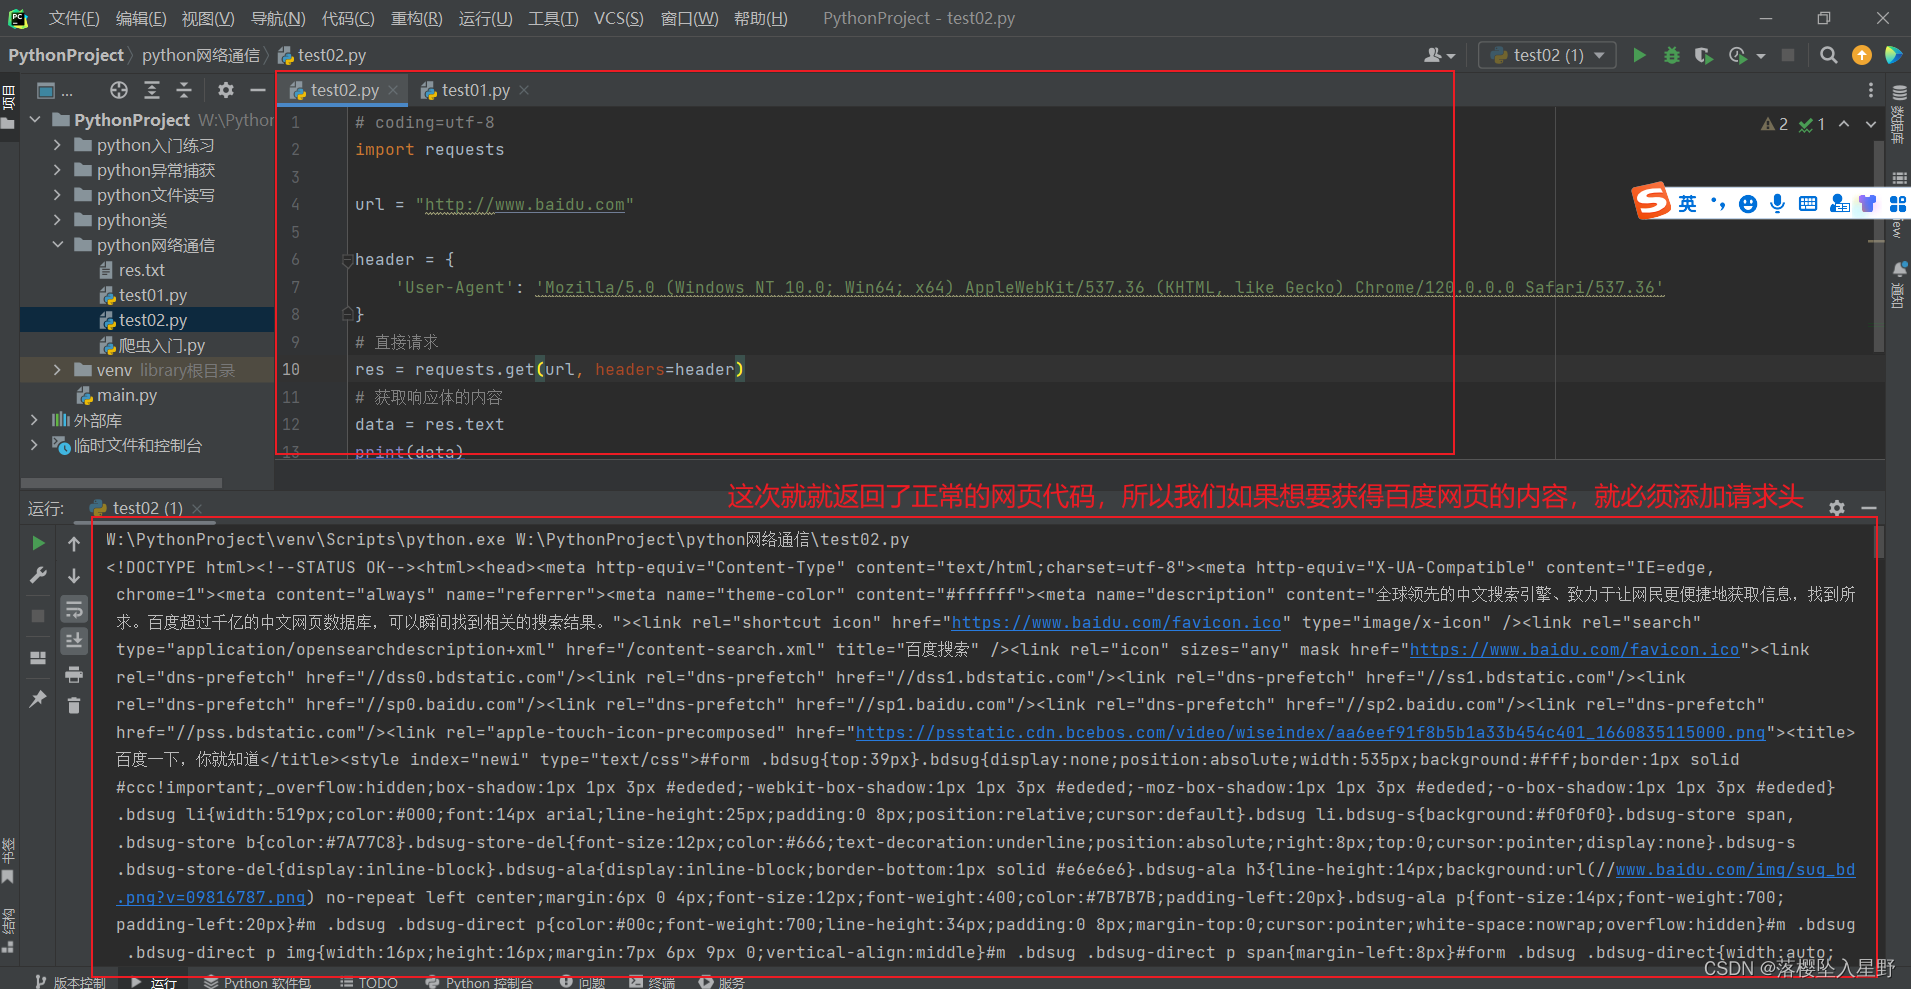Screen dimensions: 1911x989
Task: Go to next highlighted problem arrow in editor
Action: pyautogui.click(x=1871, y=124)
